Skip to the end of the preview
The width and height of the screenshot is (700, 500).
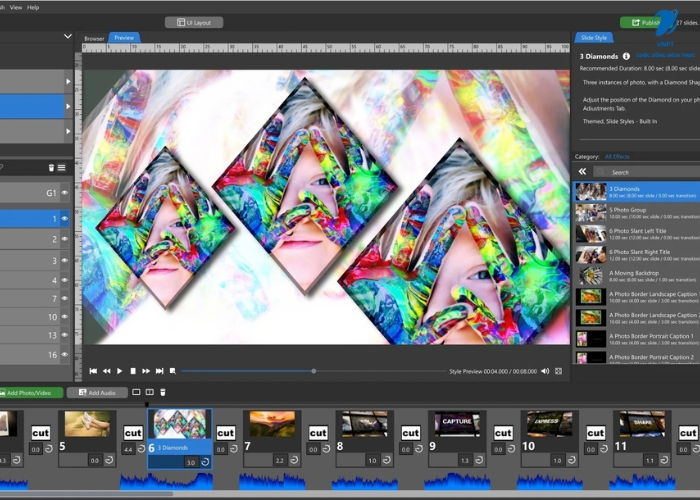click(x=159, y=371)
